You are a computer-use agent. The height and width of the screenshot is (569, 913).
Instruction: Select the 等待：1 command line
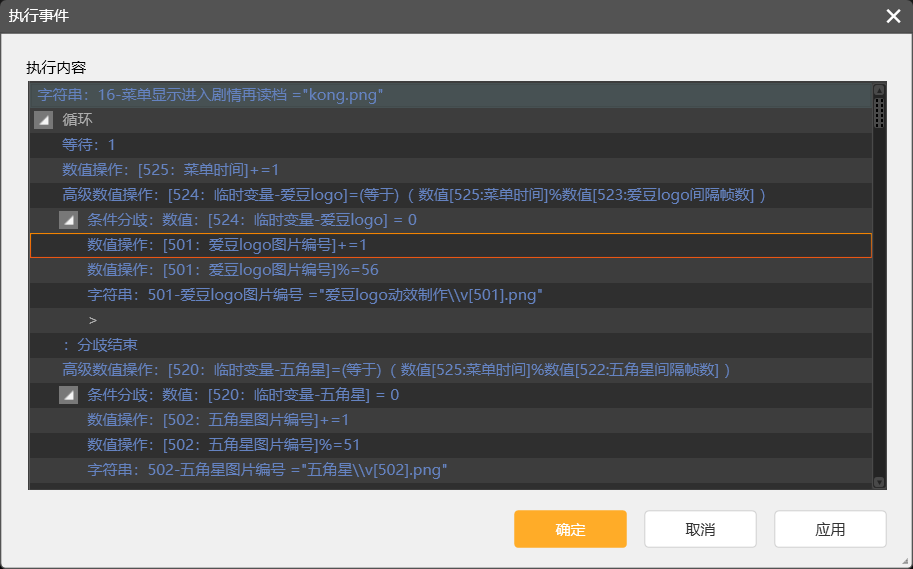pyautogui.click(x=89, y=145)
